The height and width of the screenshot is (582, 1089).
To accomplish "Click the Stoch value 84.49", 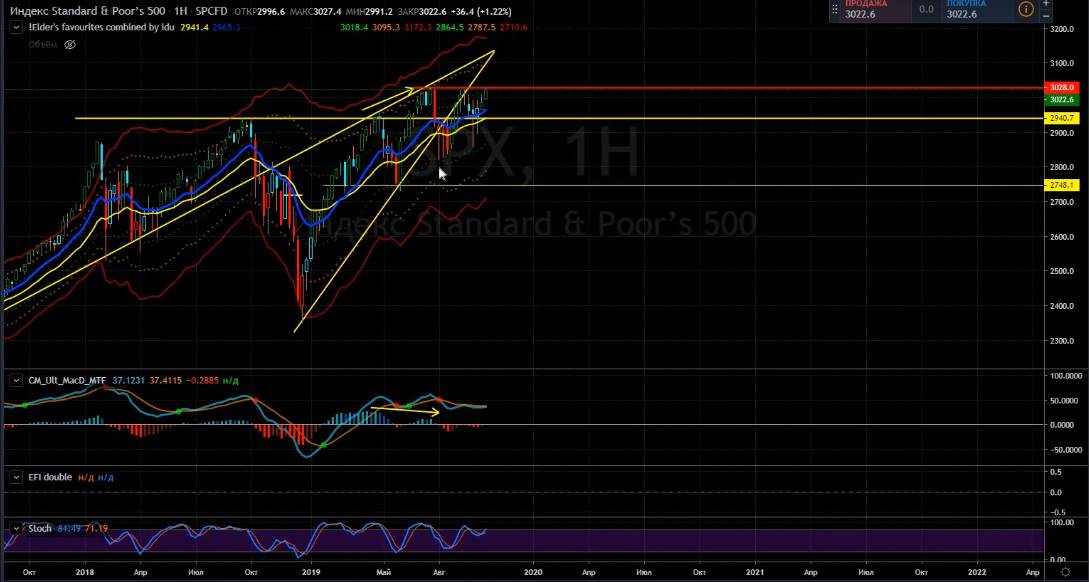I will point(69,529).
